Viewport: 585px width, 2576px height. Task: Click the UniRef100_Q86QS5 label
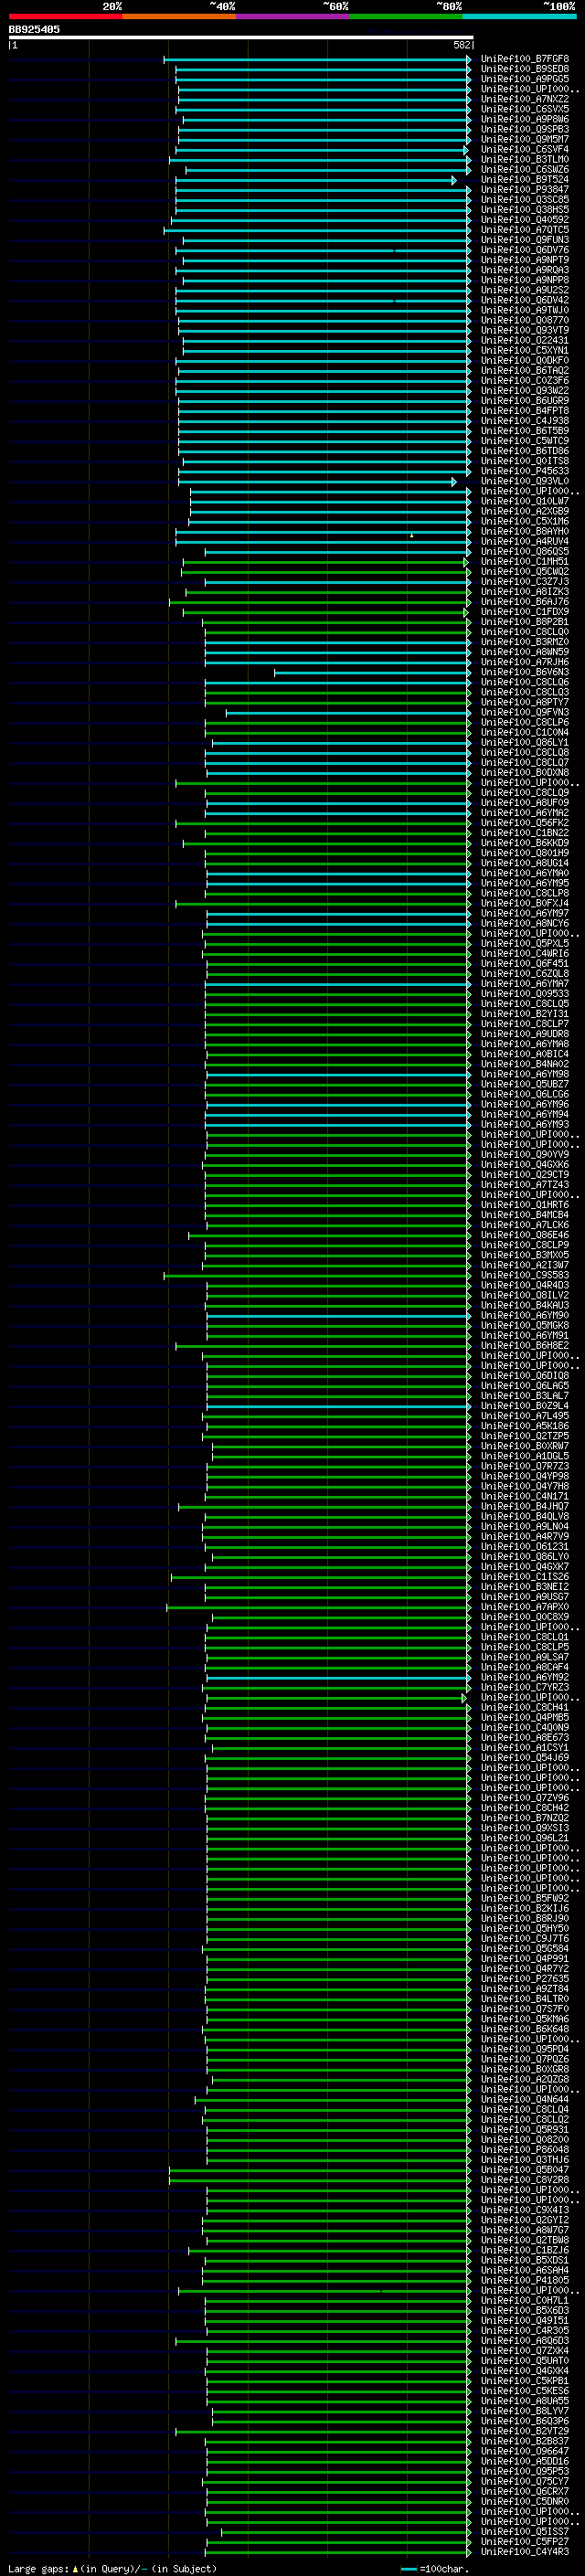[524, 552]
